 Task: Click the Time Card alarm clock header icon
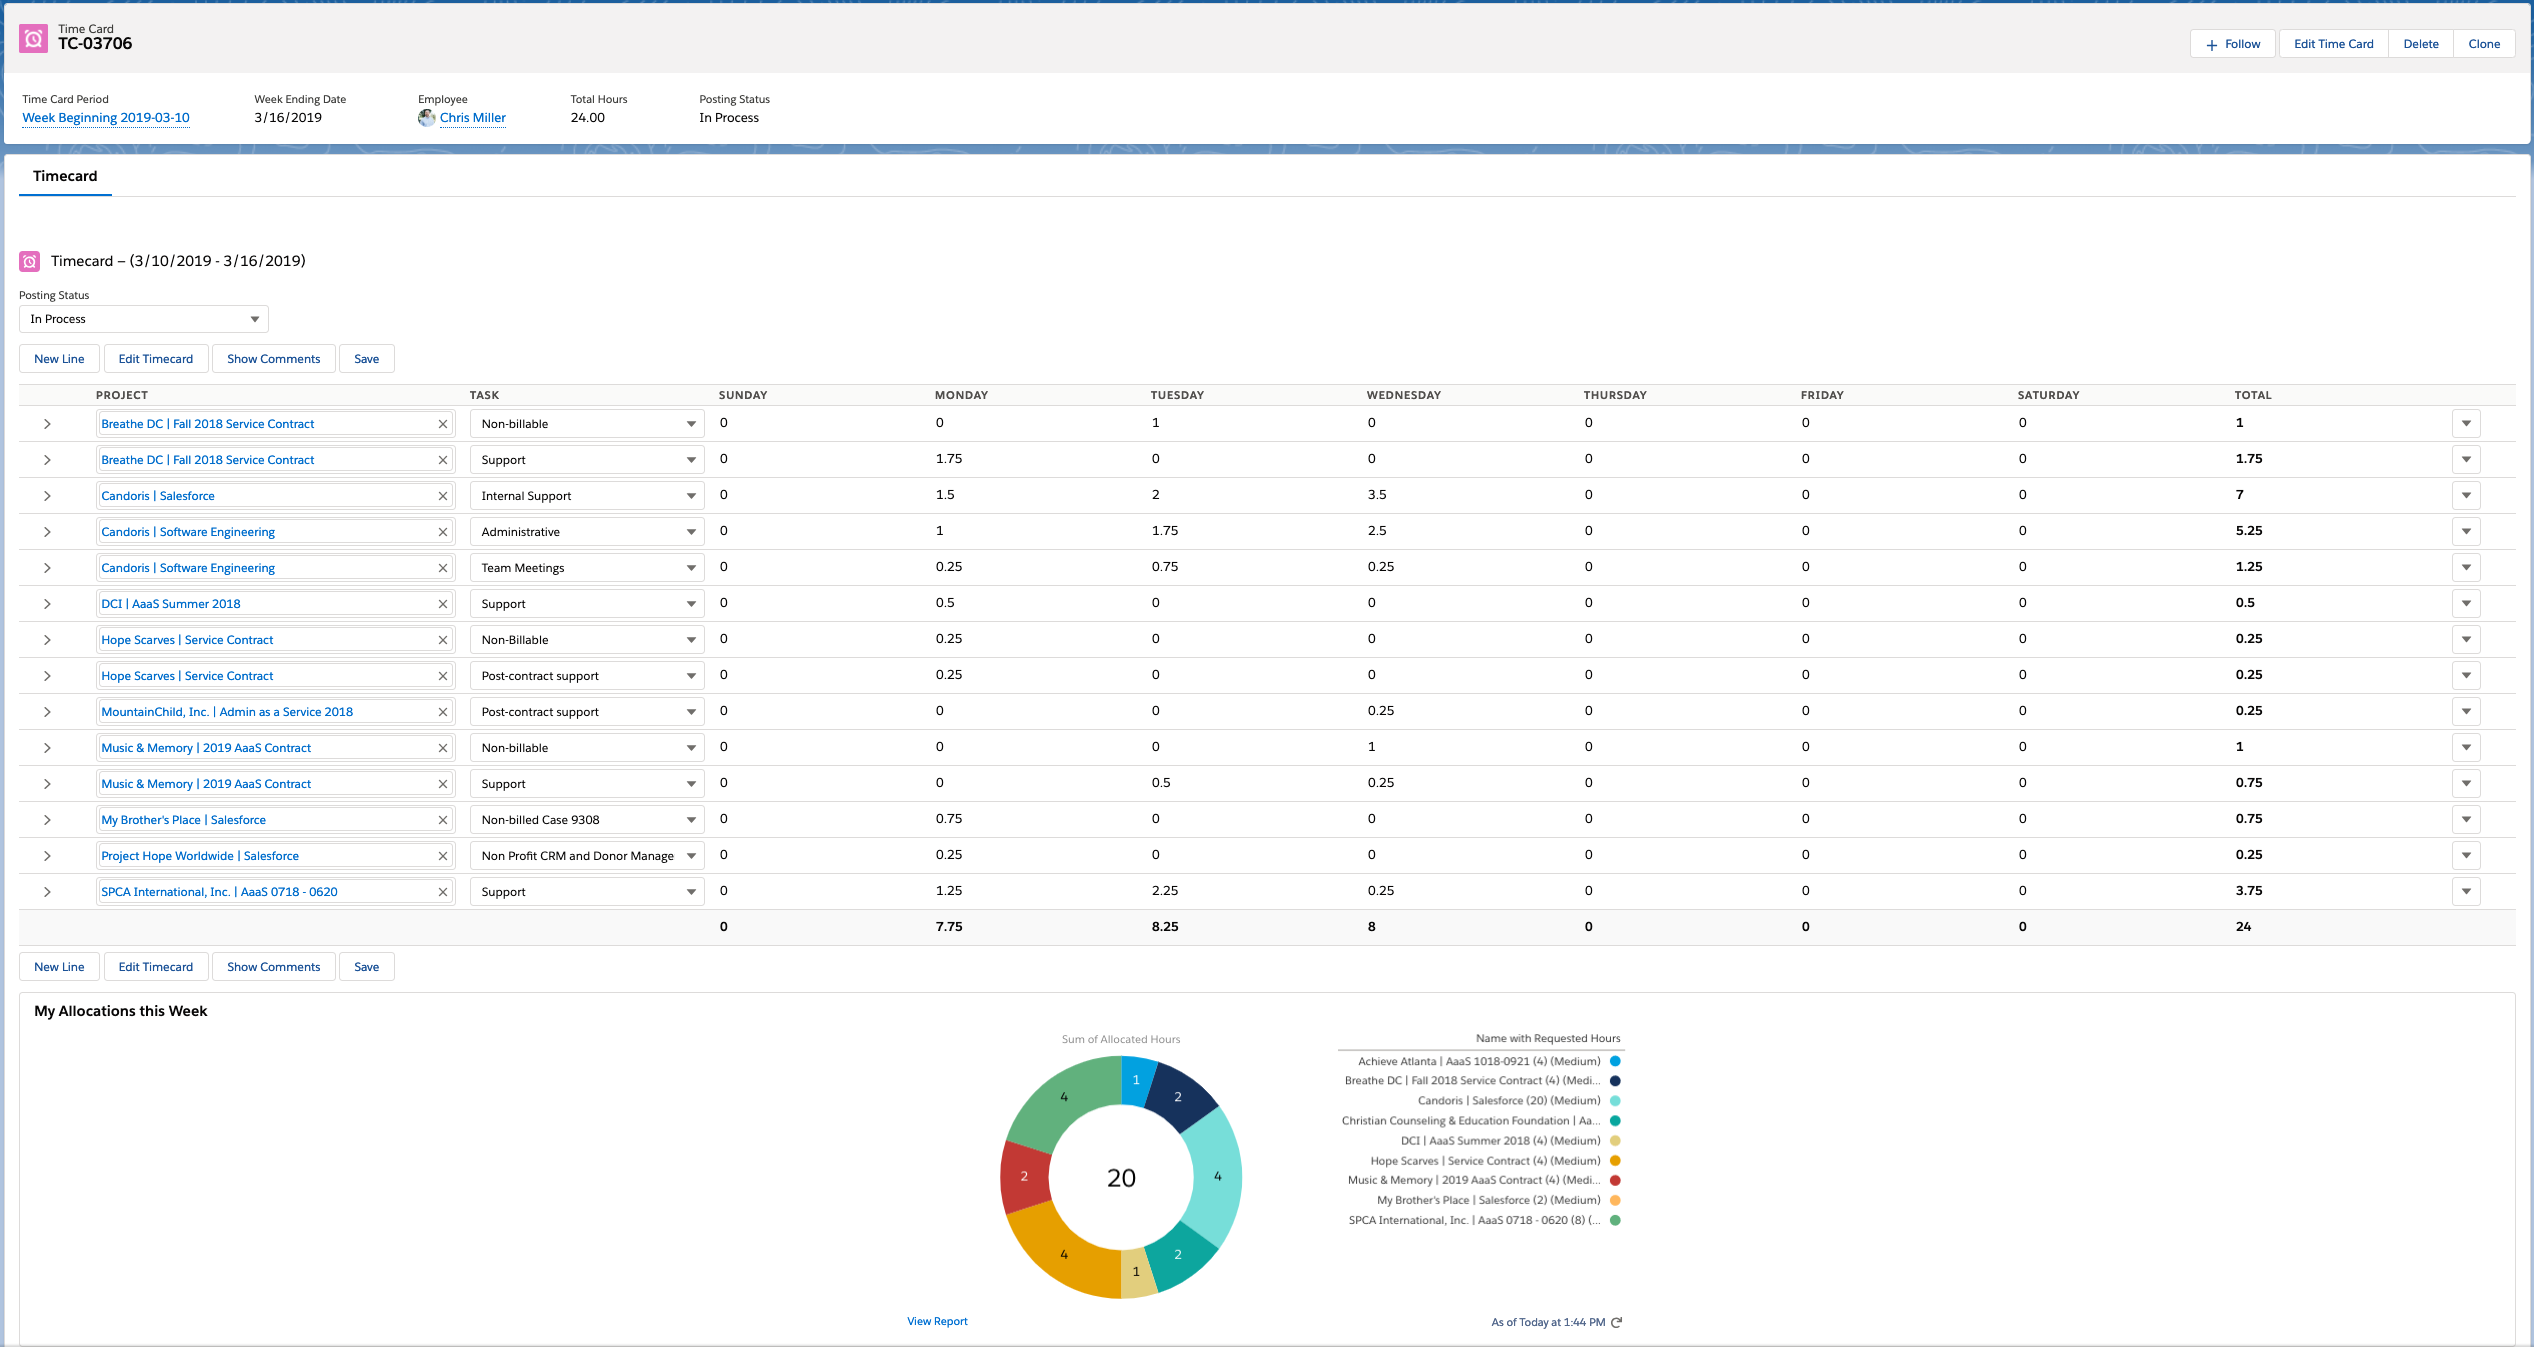tap(33, 38)
